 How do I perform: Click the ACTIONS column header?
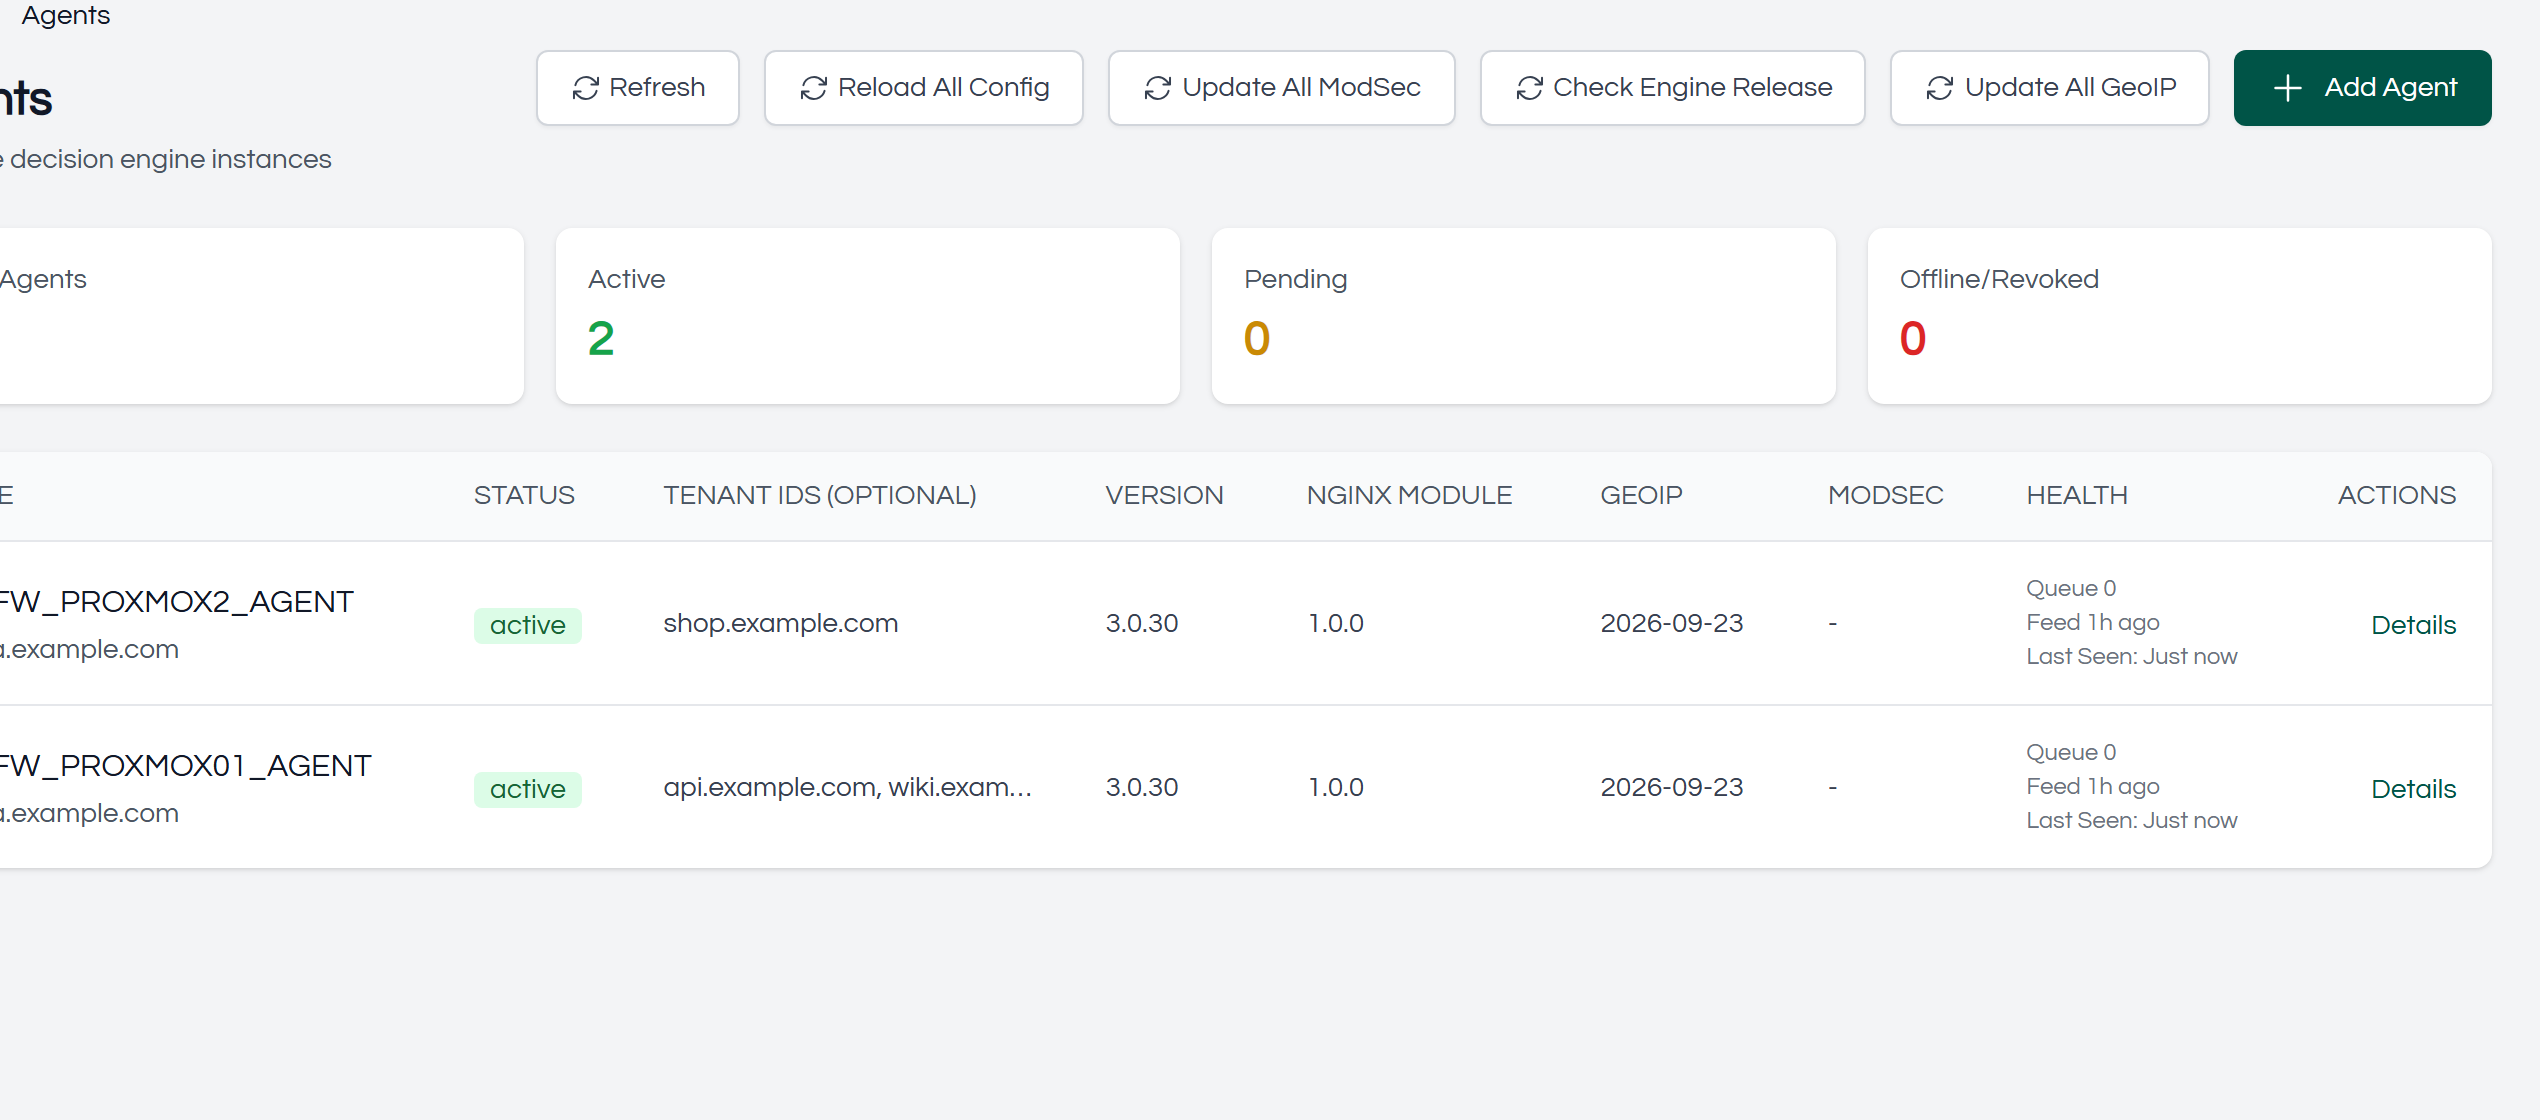2397,495
